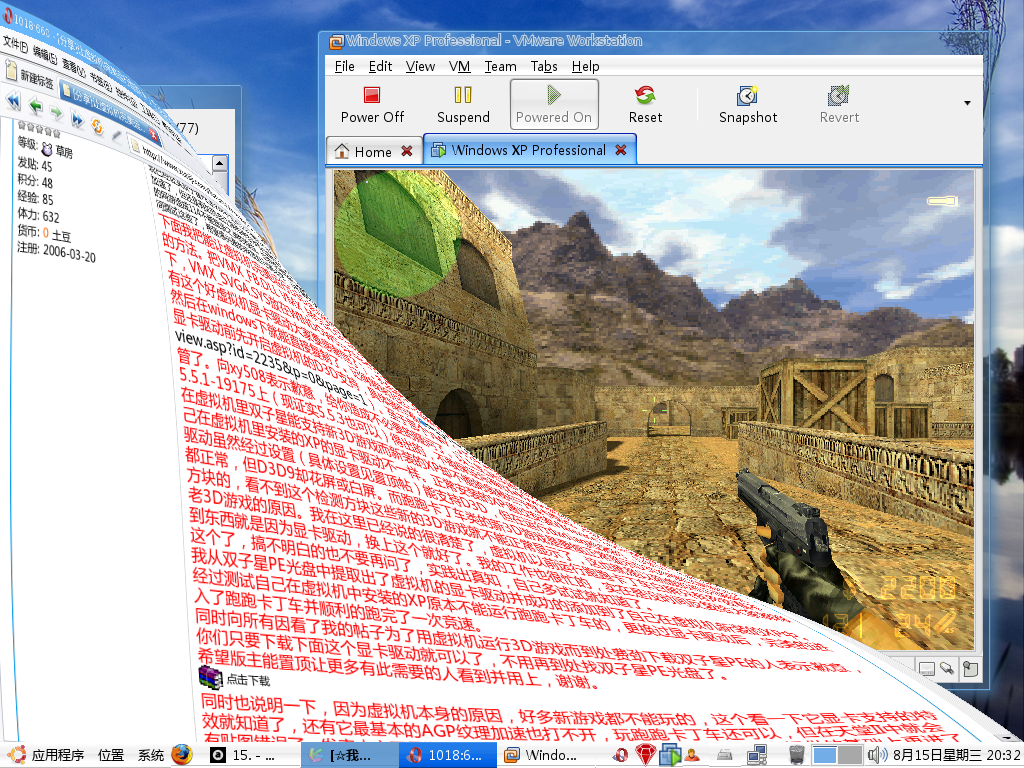Screen dimensions: 1024x768
Task: Open the 位置 menu in the panel
Action: click(110, 755)
